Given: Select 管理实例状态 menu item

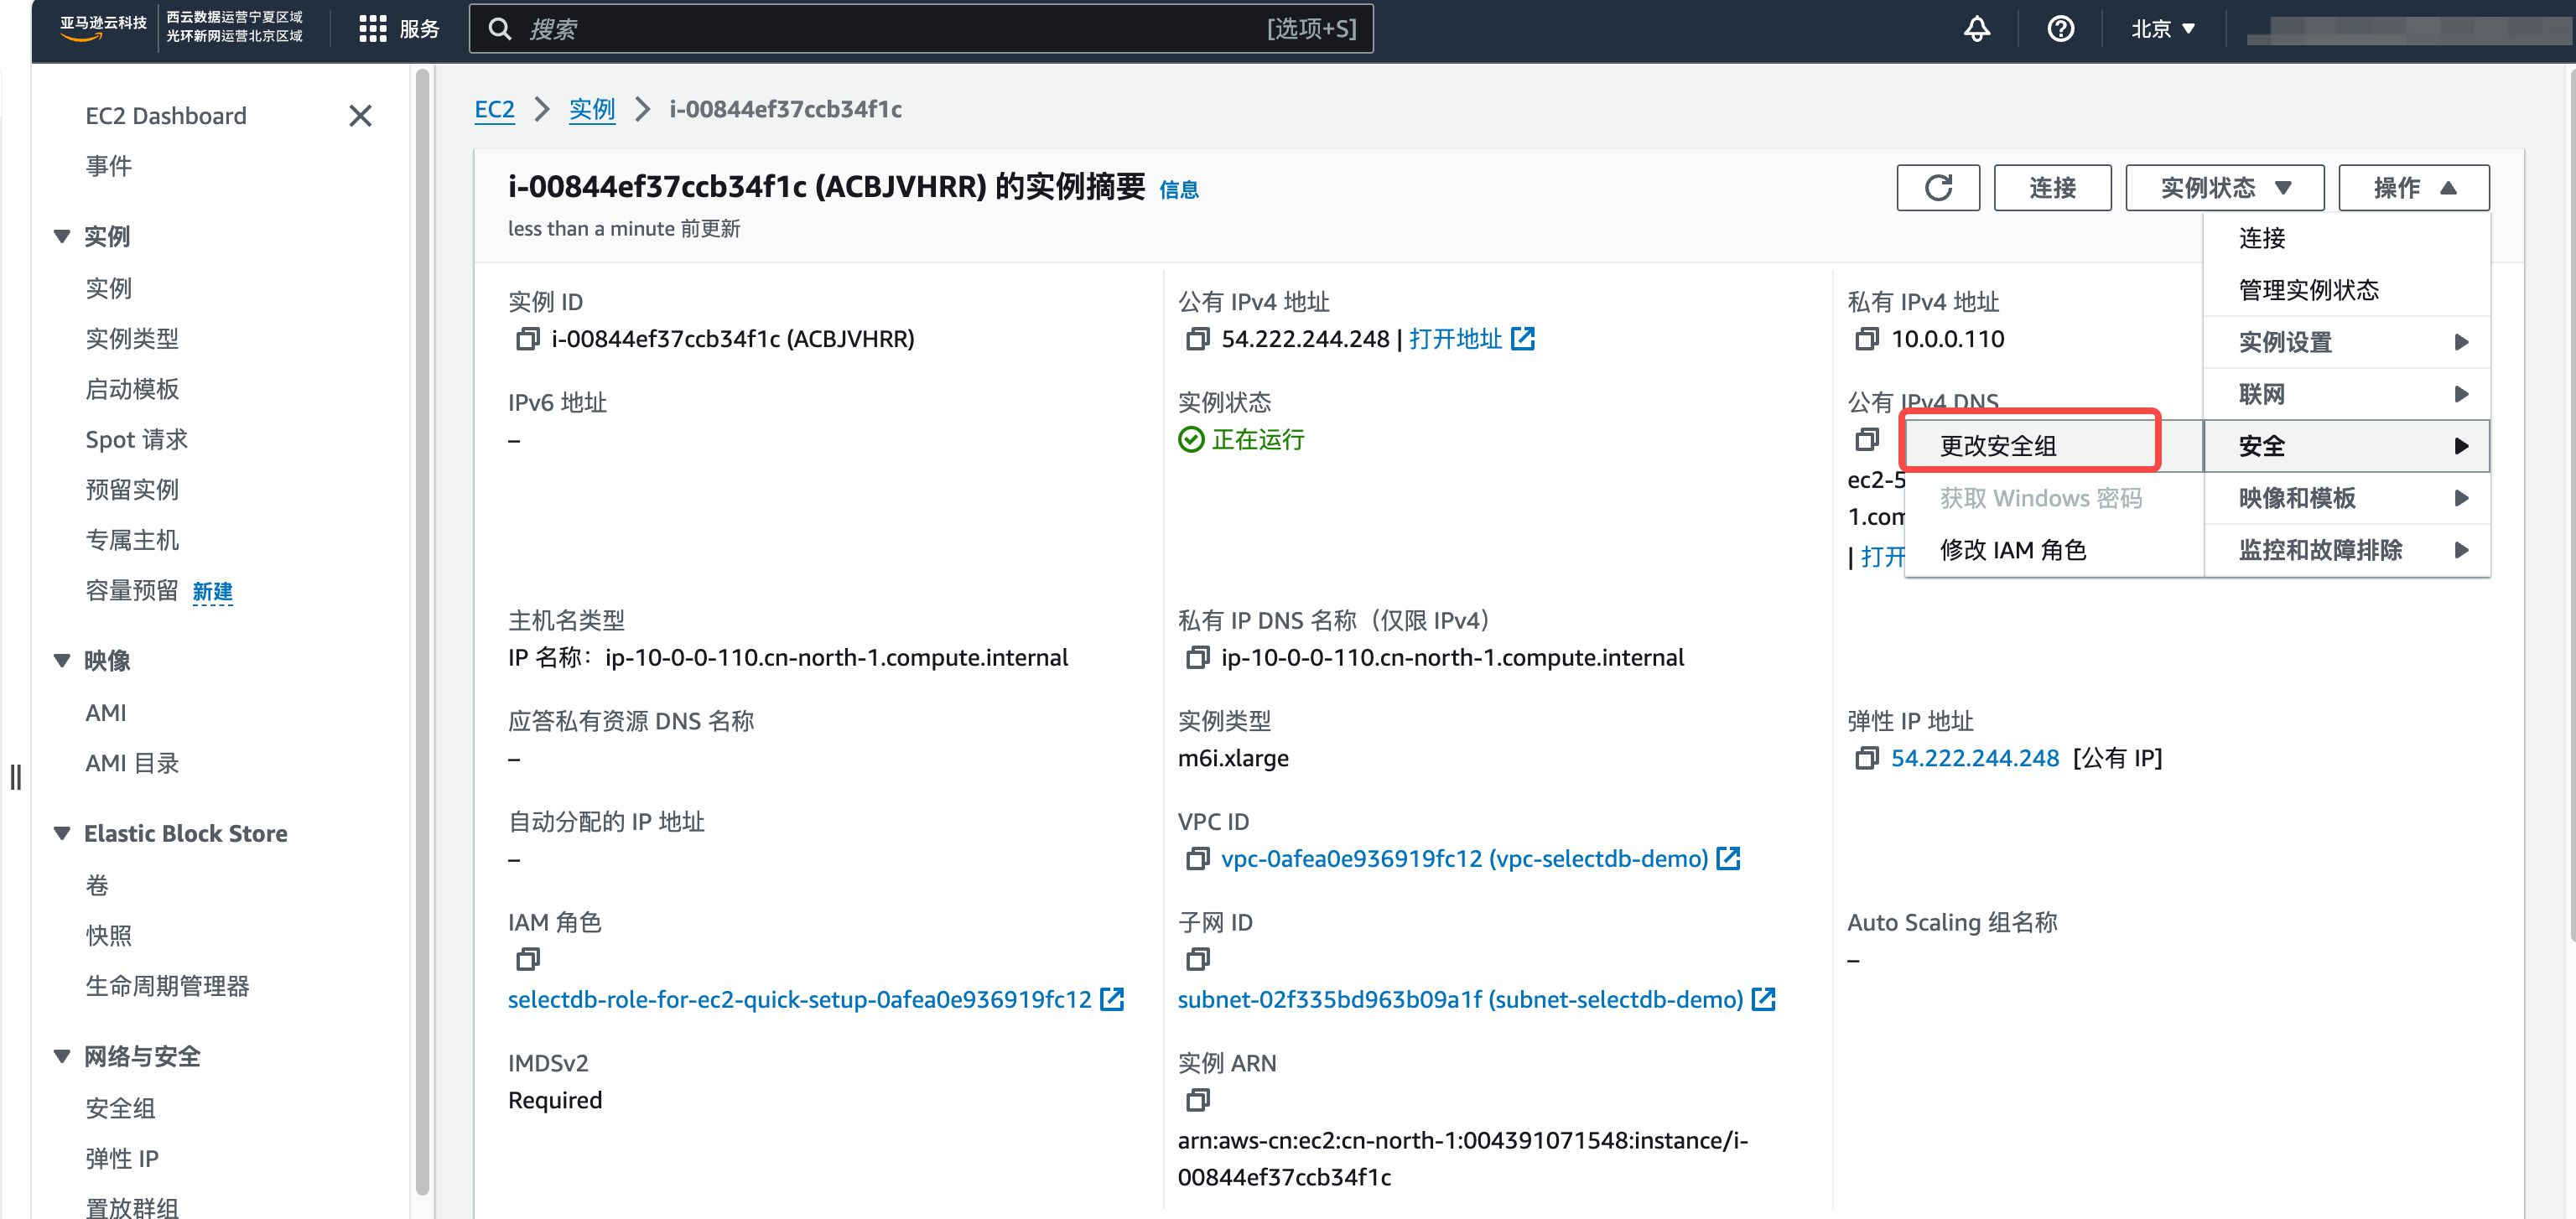Looking at the screenshot, I should (2346, 290).
